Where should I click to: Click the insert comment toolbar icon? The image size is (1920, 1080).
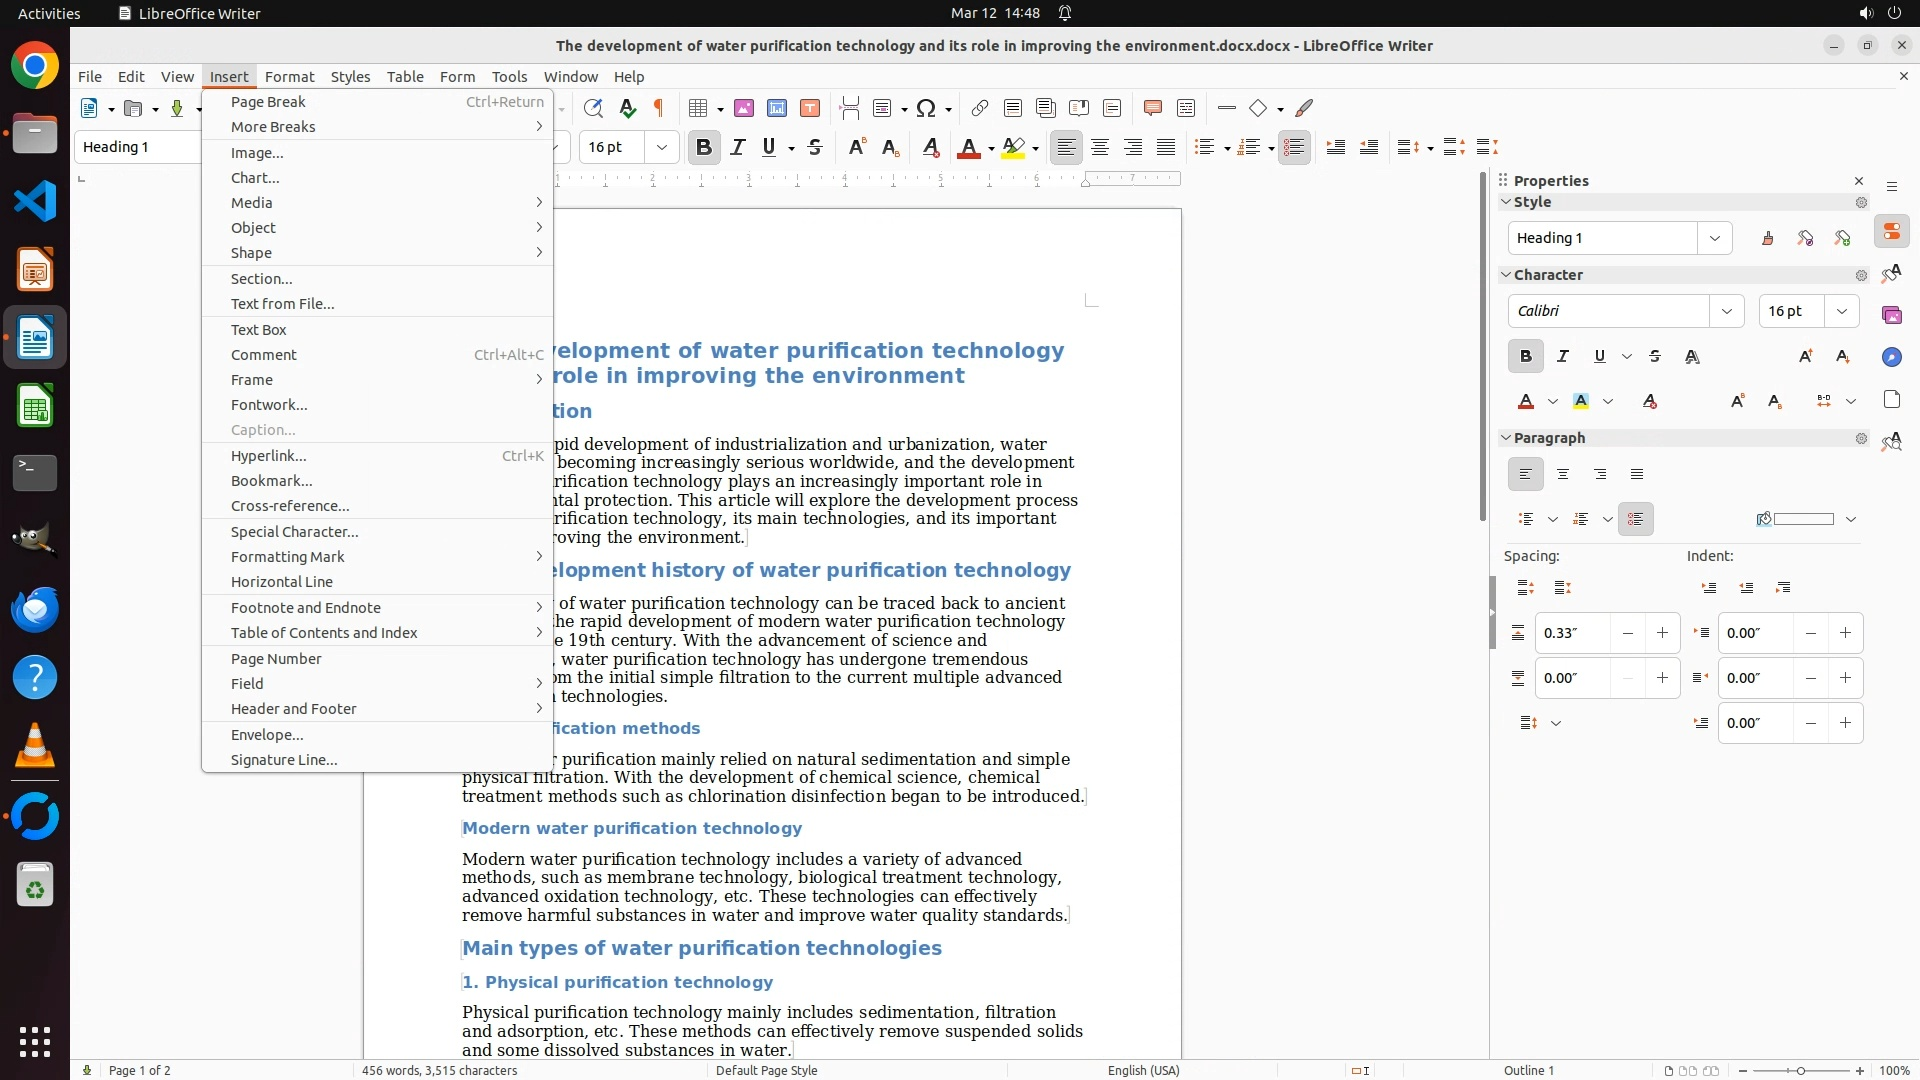(1153, 108)
